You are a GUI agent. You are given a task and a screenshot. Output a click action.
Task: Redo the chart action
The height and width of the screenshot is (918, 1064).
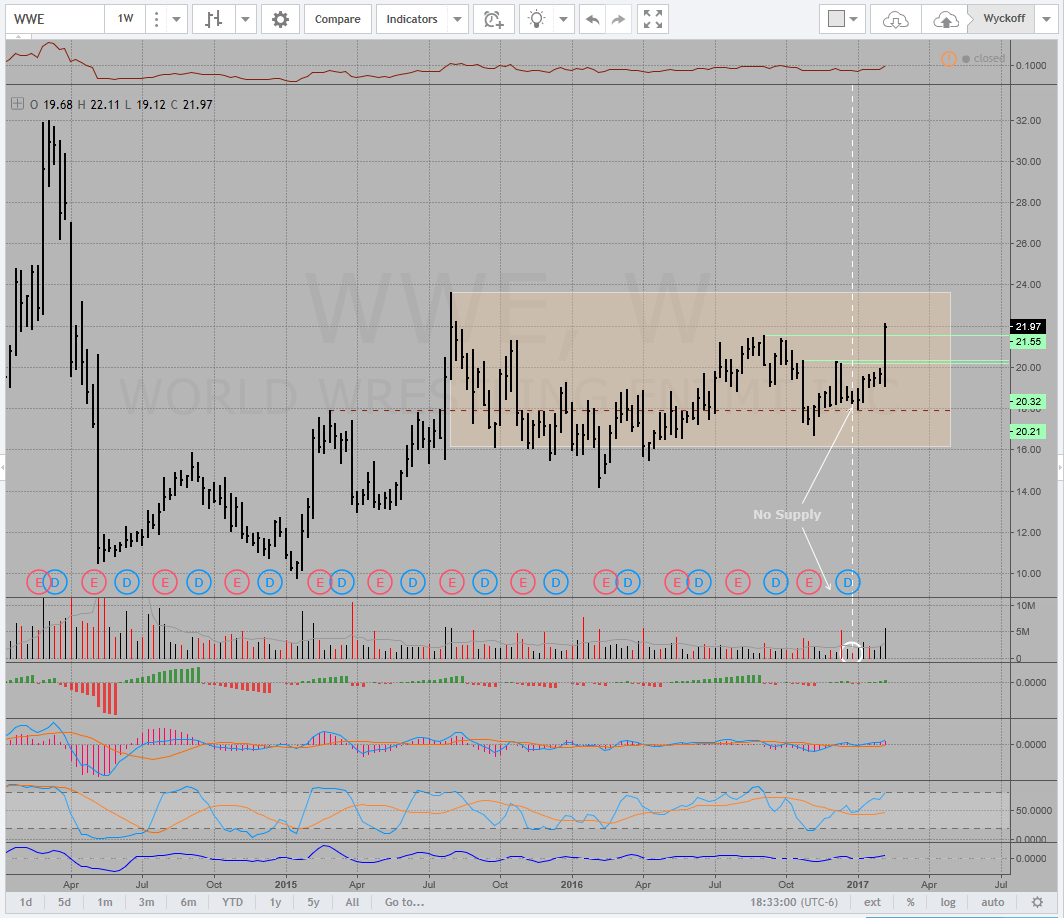[618, 19]
